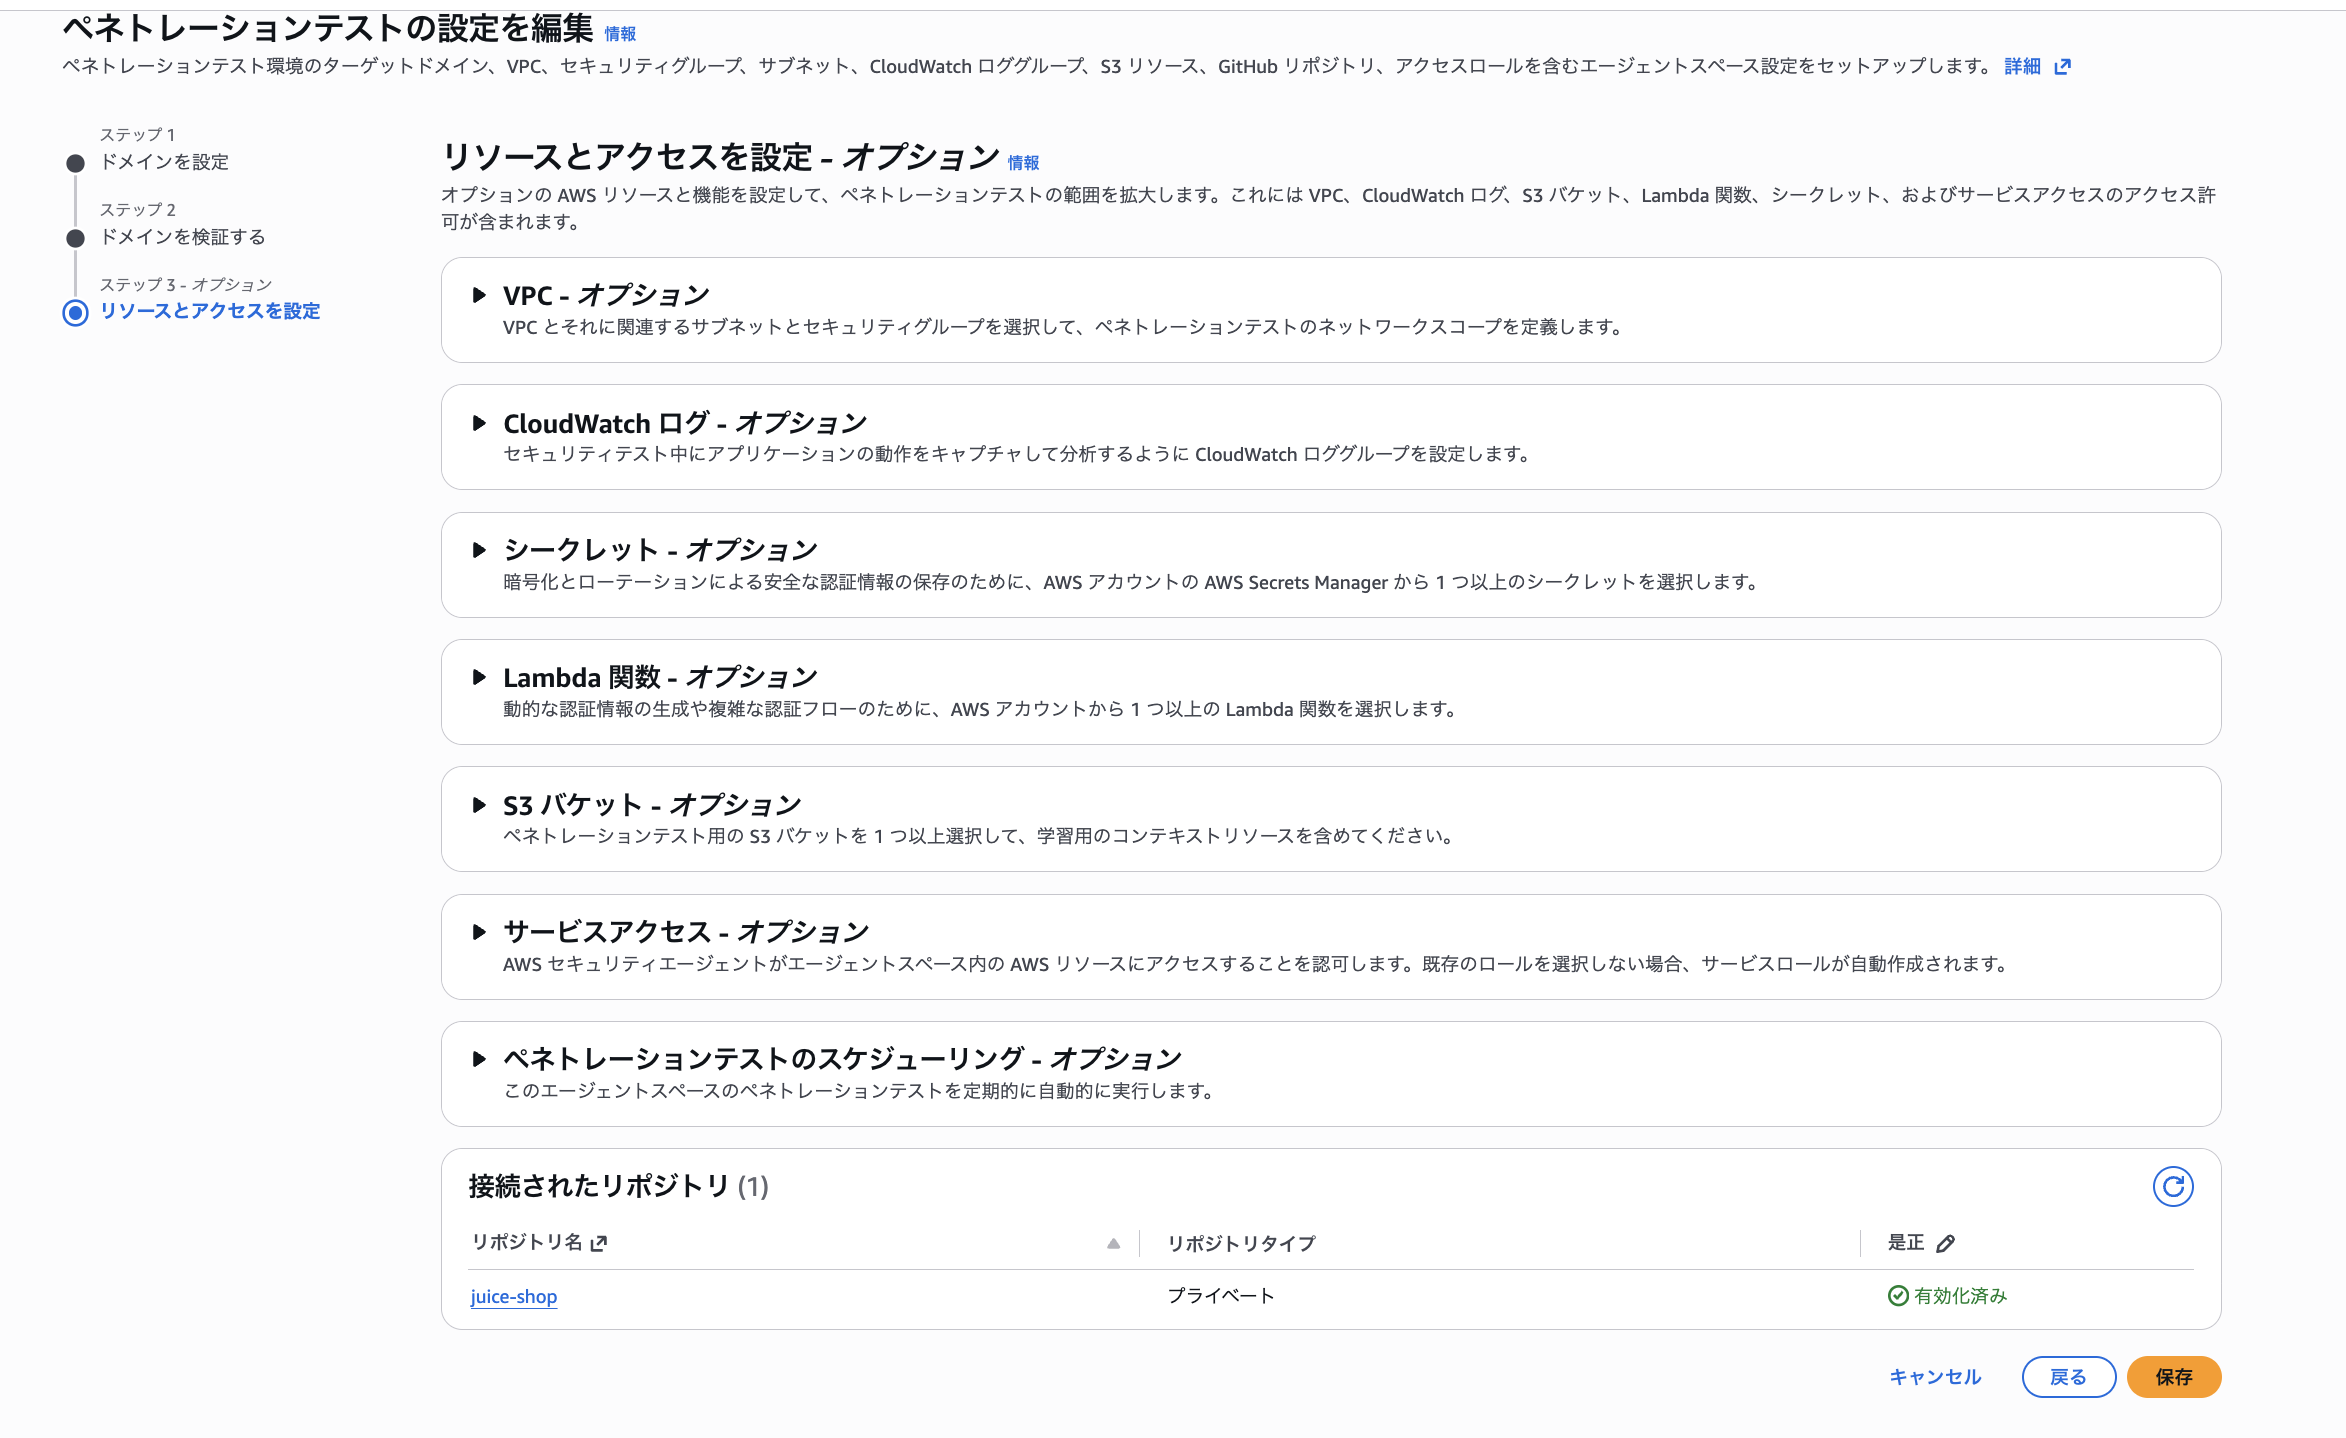Click the 是正 column header
The height and width of the screenshot is (1438, 2346).
point(1905,1242)
